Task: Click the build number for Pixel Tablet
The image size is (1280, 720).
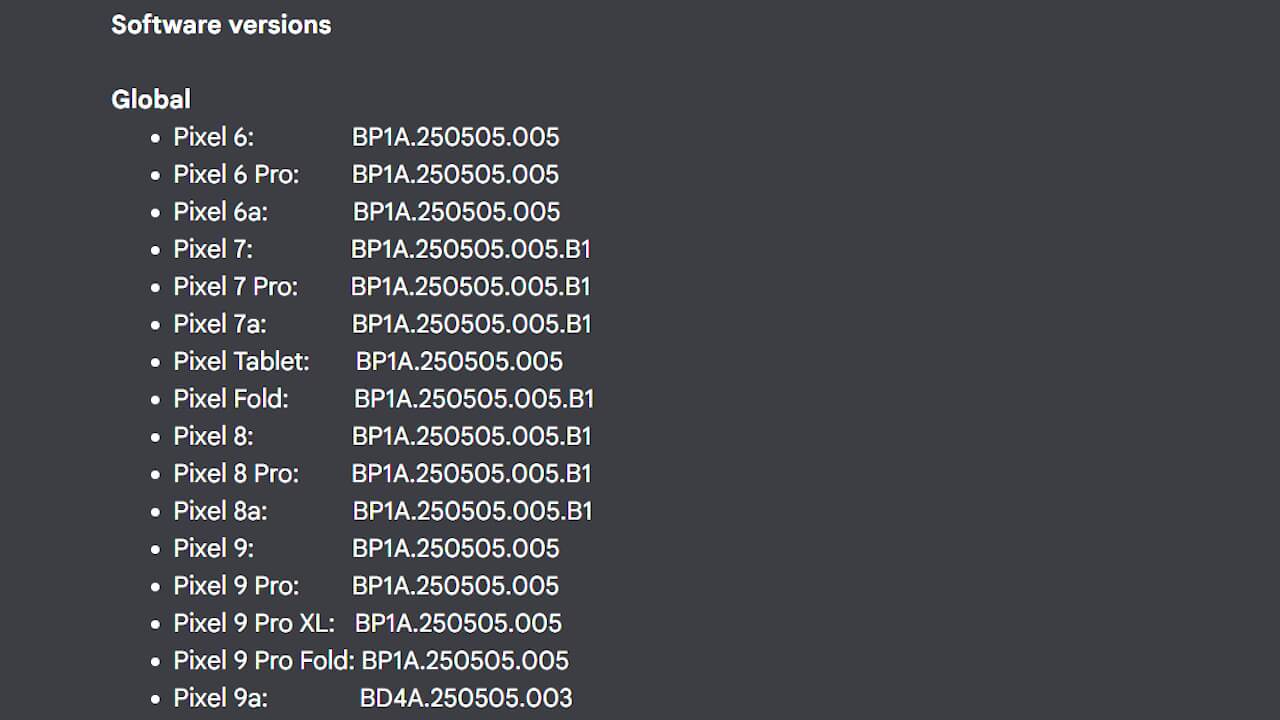Action: (459, 361)
